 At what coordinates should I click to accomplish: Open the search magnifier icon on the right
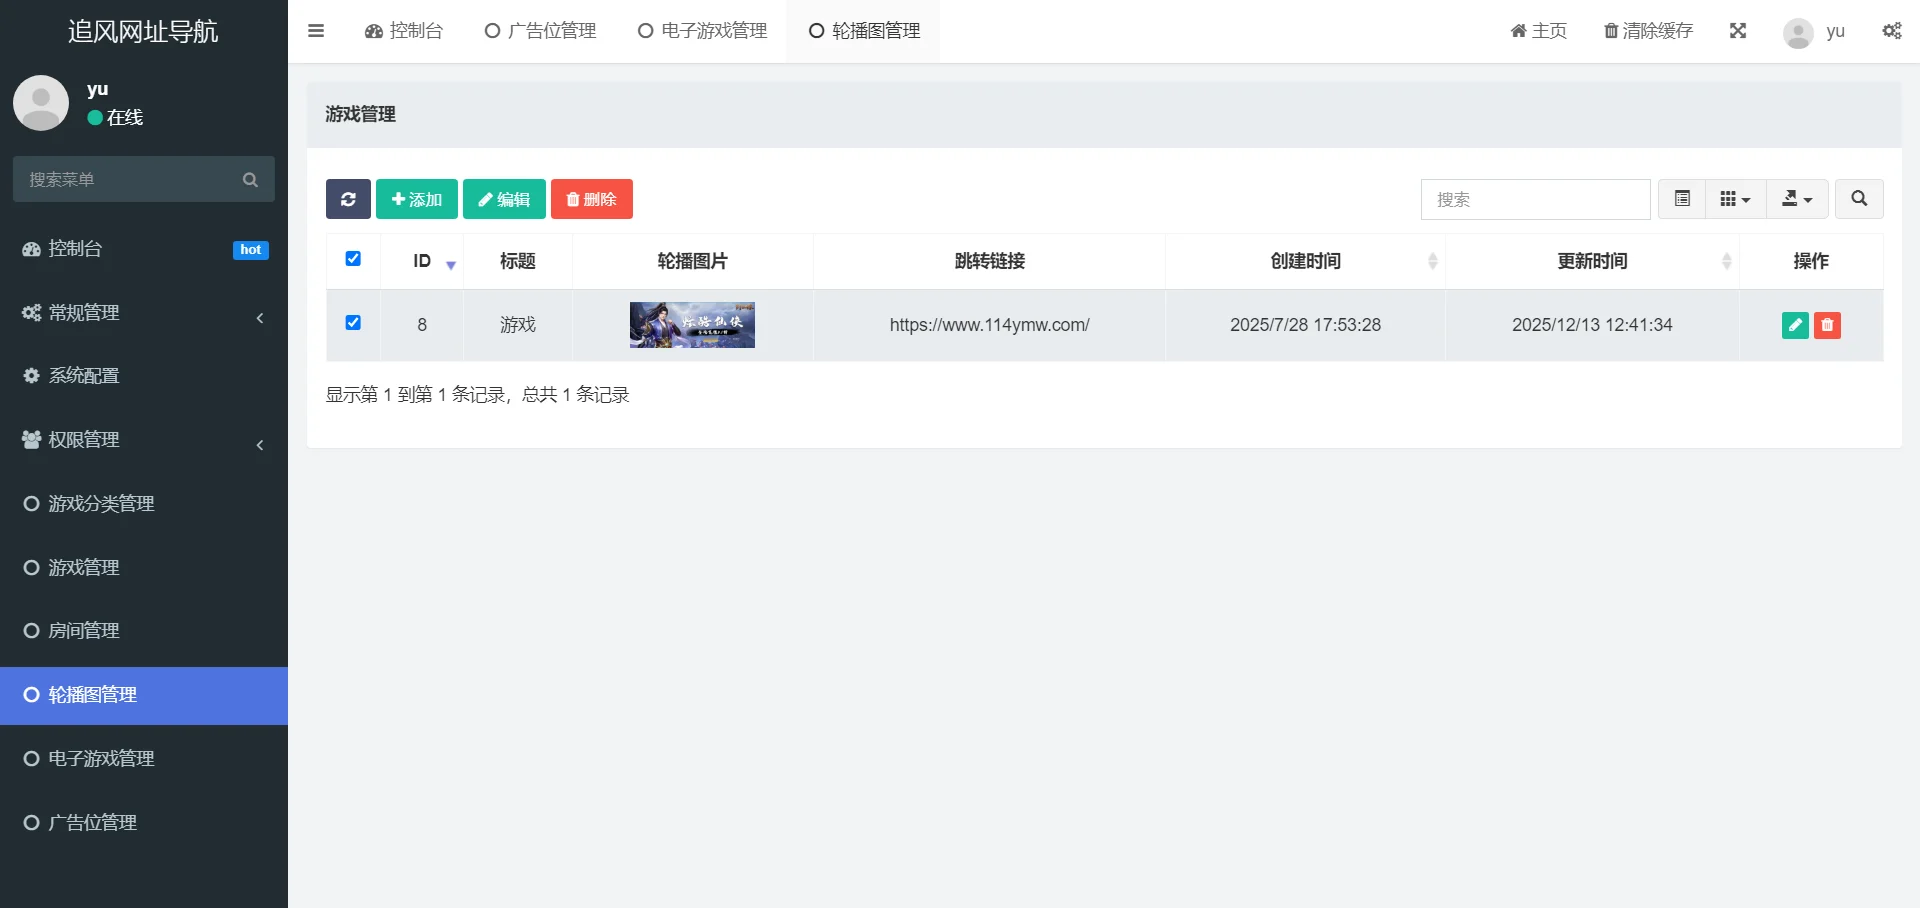pyautogui.click(x=1859, y=199)
